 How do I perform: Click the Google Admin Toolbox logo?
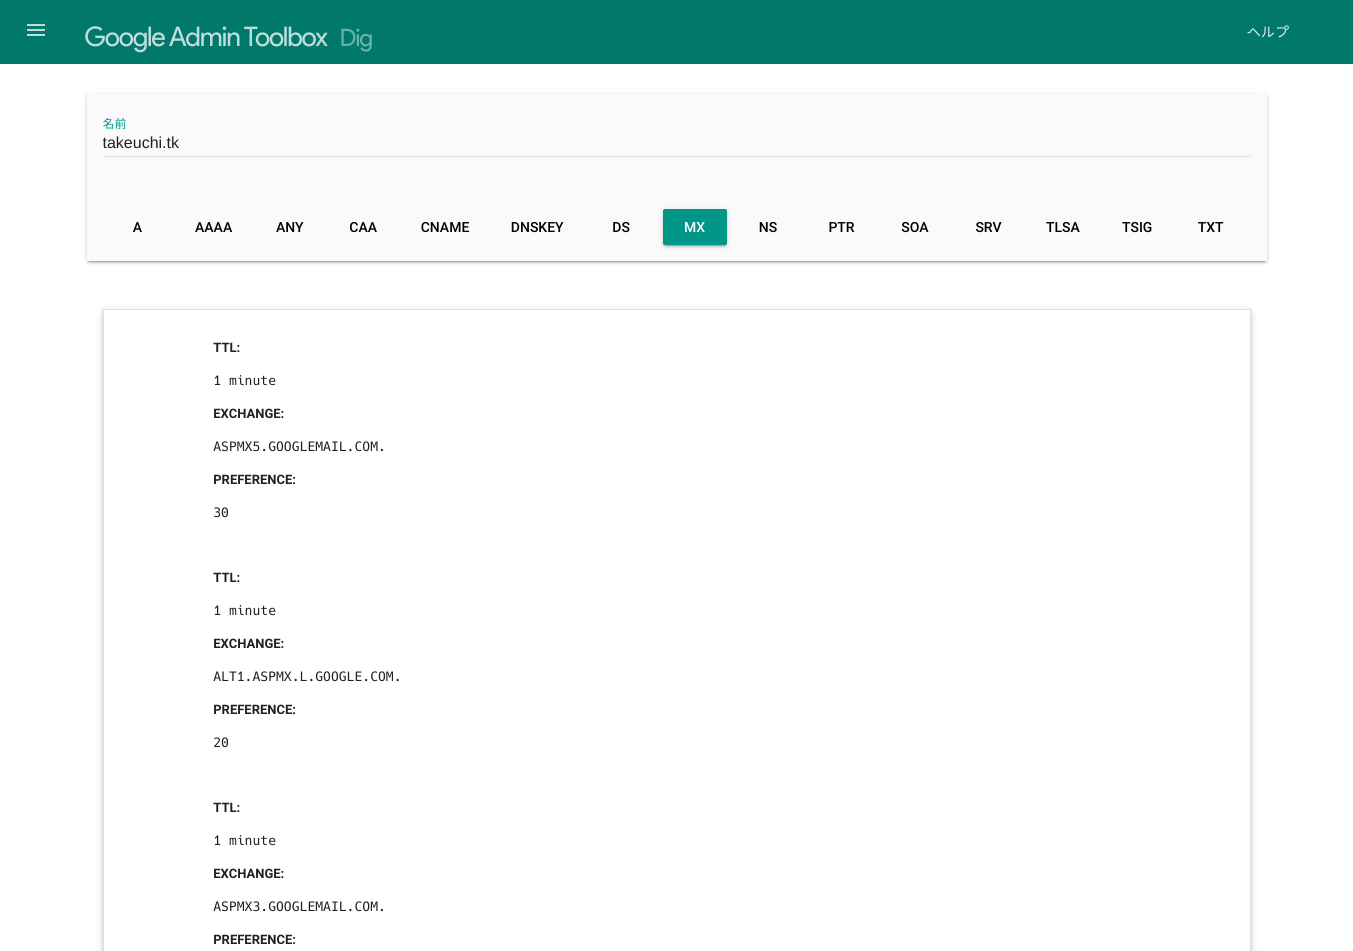(x=206, y=37)
